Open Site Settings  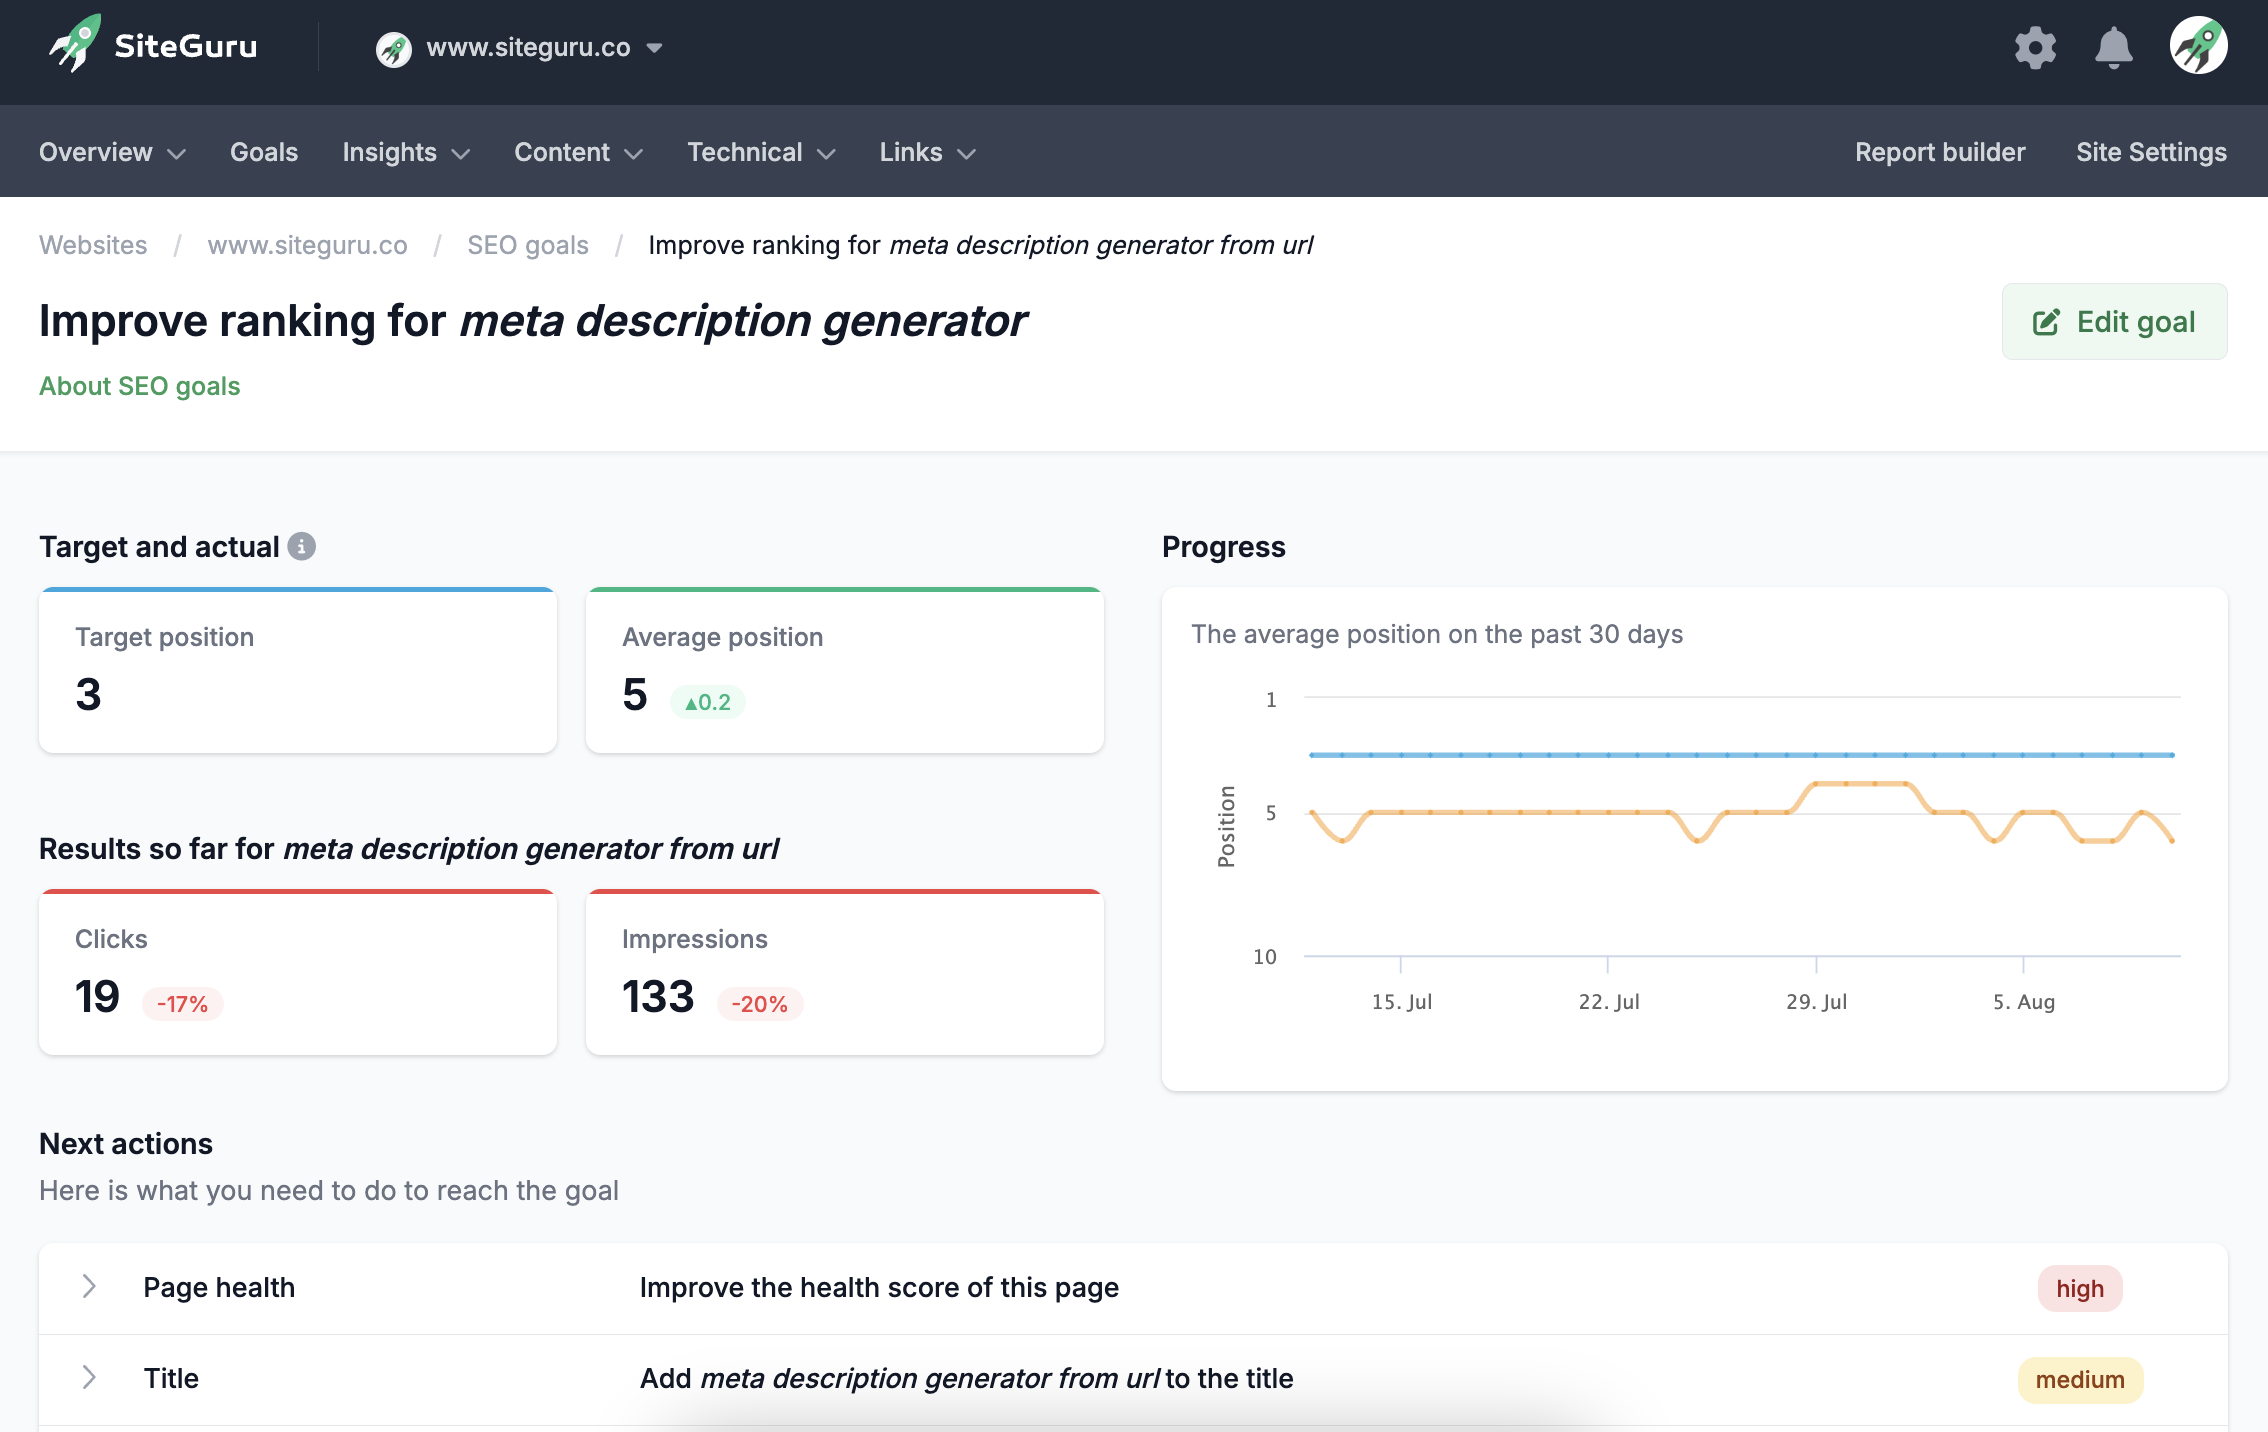(2151, 152)
